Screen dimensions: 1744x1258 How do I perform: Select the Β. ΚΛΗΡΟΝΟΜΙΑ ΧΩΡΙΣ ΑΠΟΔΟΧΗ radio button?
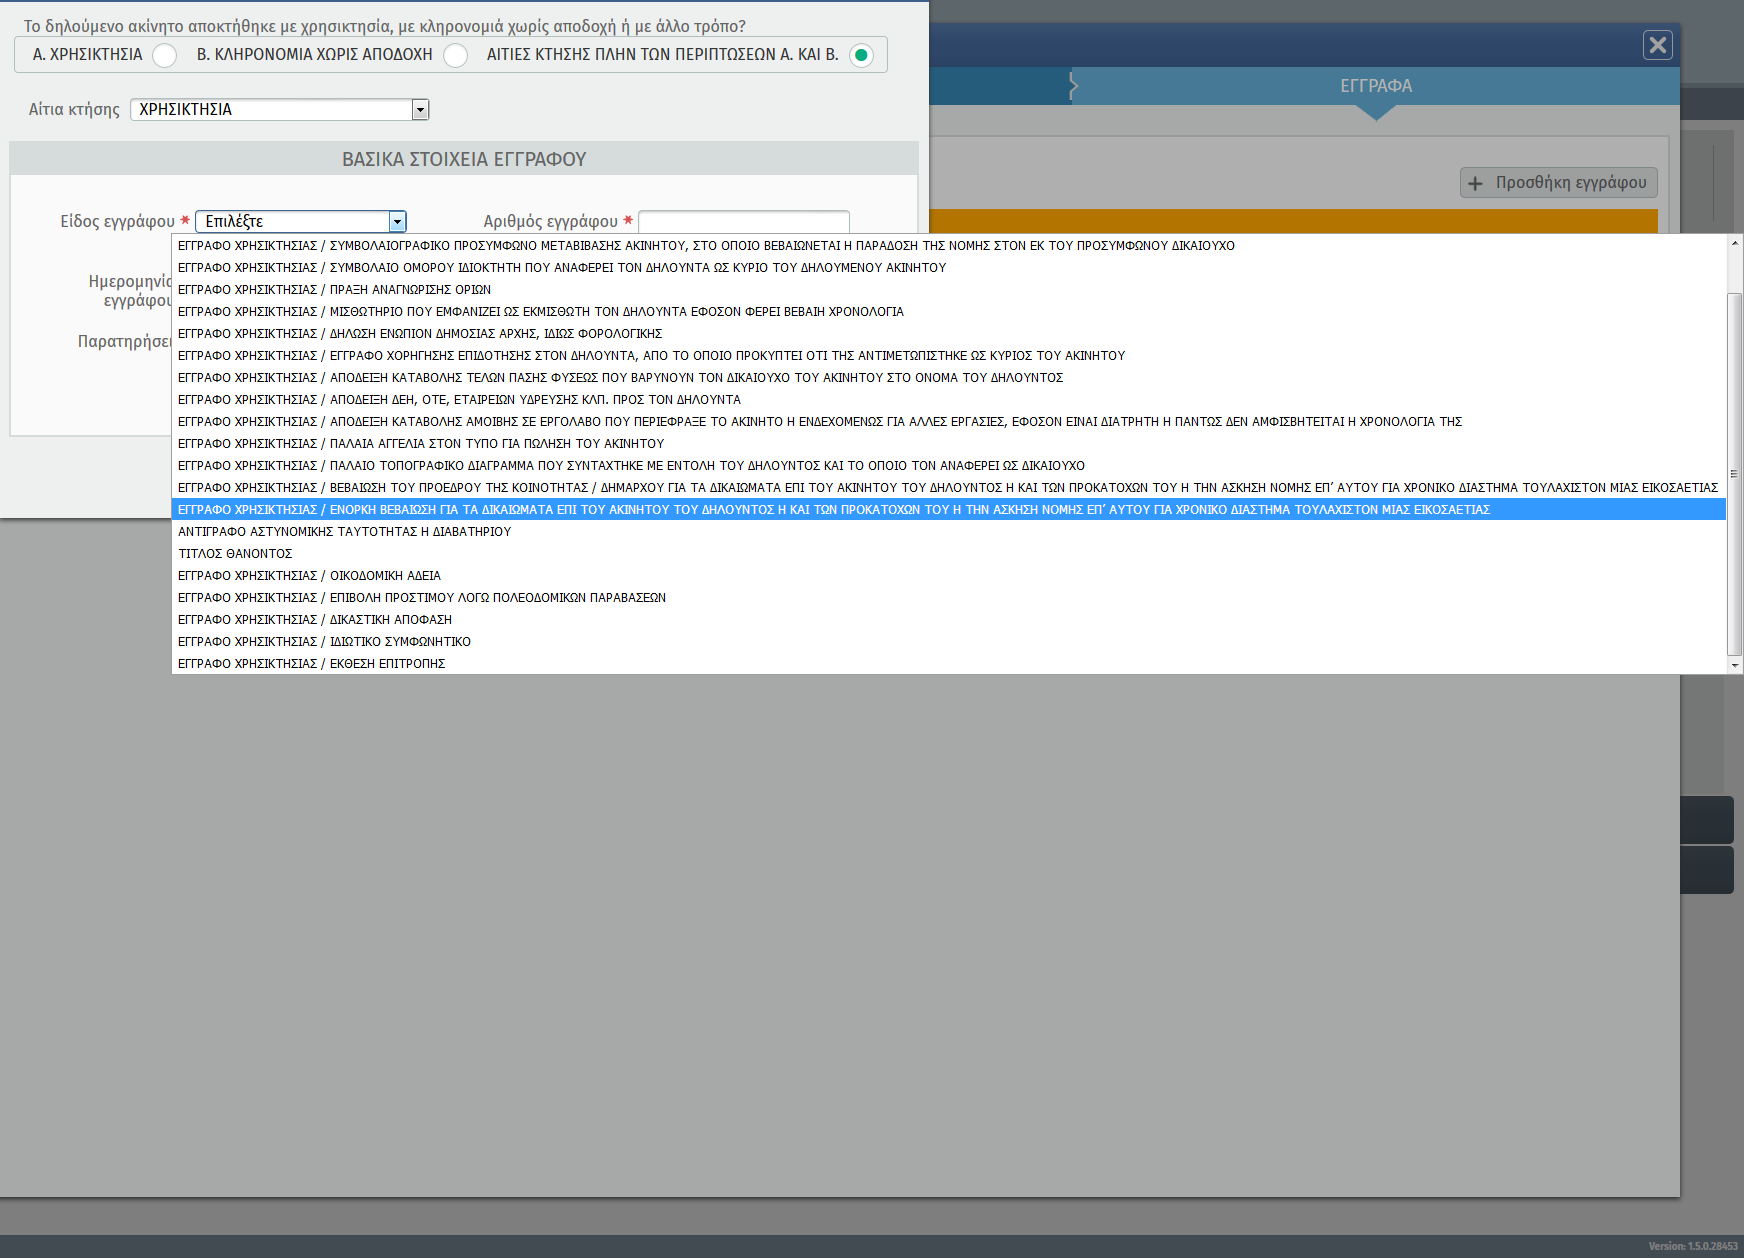[455, 55]
